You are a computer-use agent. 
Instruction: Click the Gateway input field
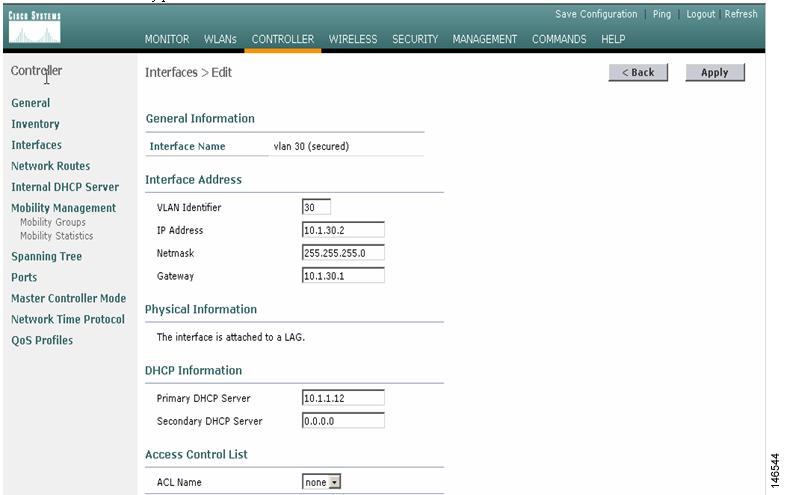pos(343,276)
